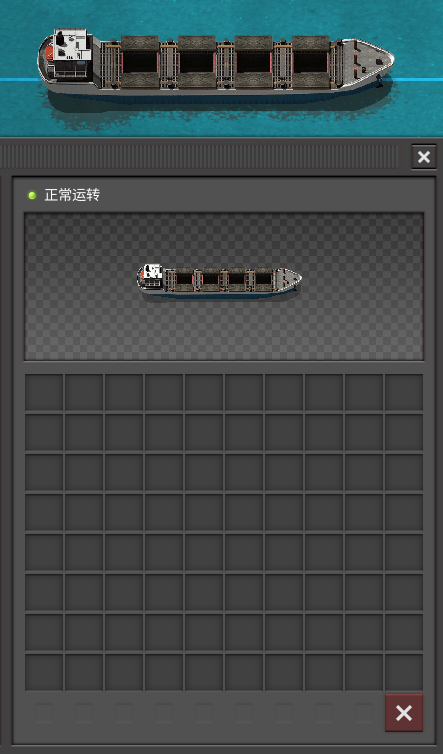The width and height of the screenshot is (443, 754).
Task: Click the ribbed title bar drag handle
Action: pos(199,157)
